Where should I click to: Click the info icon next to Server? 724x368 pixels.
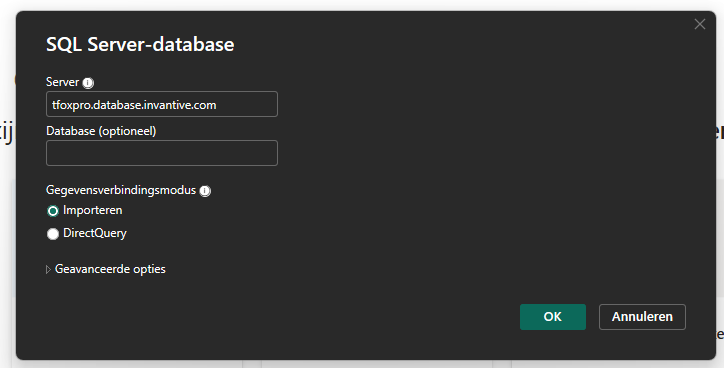pos(88,83)
